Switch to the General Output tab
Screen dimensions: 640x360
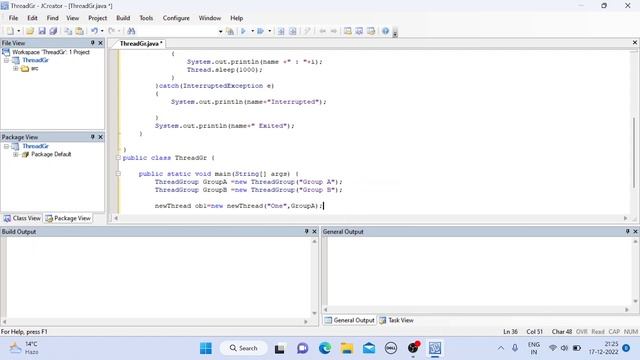[x=349, y=320]
